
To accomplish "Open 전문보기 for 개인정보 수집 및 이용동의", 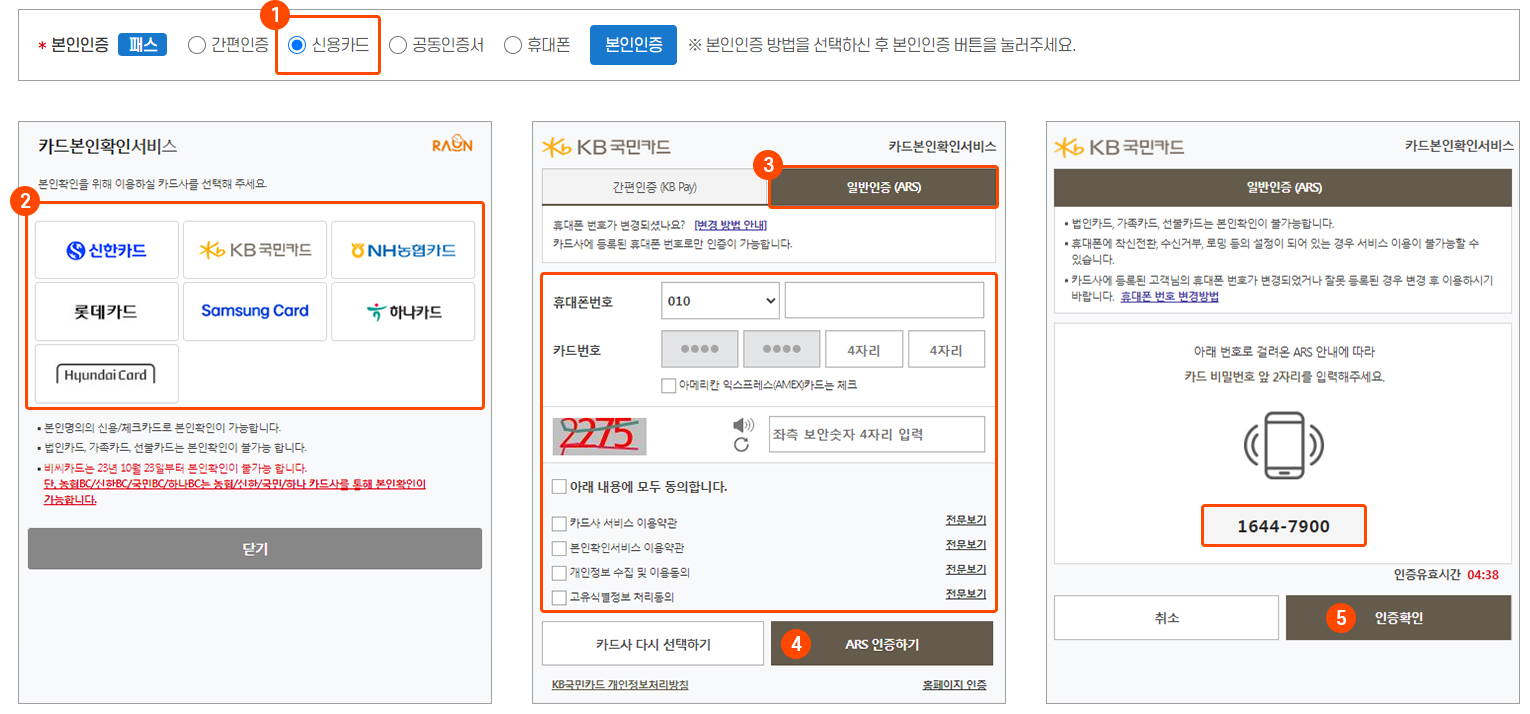I will 966,570.
